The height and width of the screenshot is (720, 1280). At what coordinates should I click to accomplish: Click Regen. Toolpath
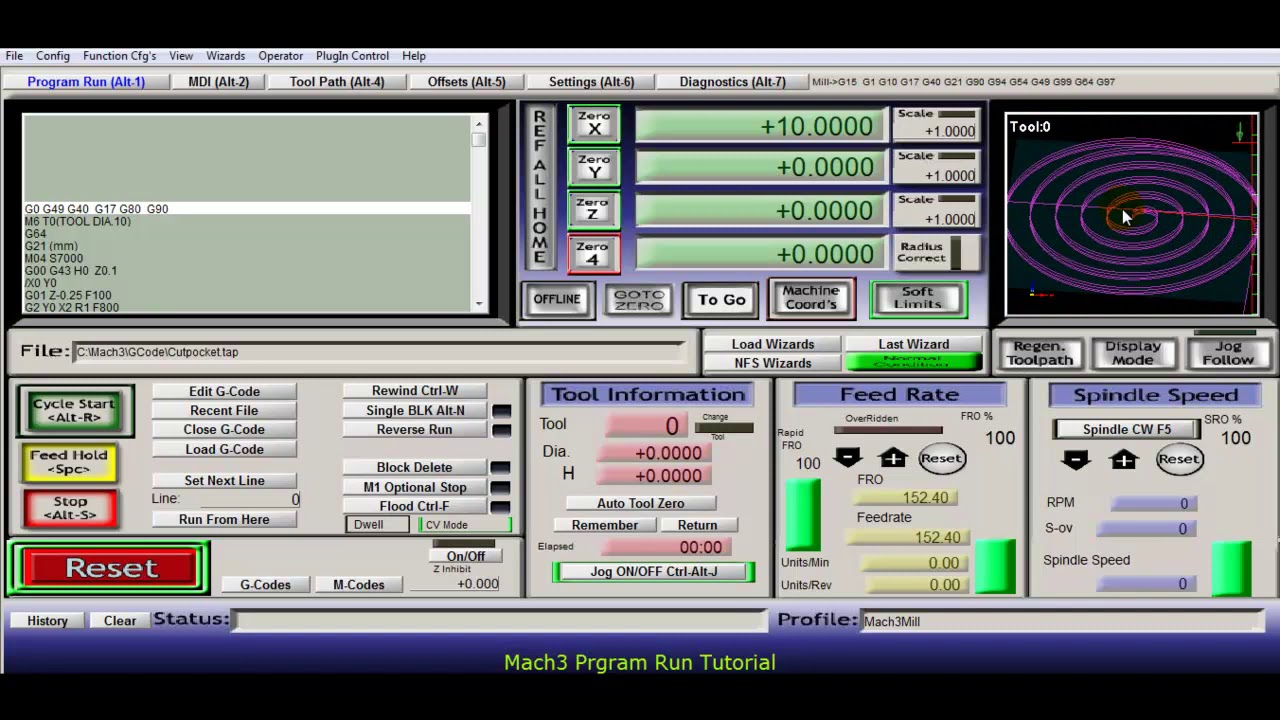(x=1039, y=353)
